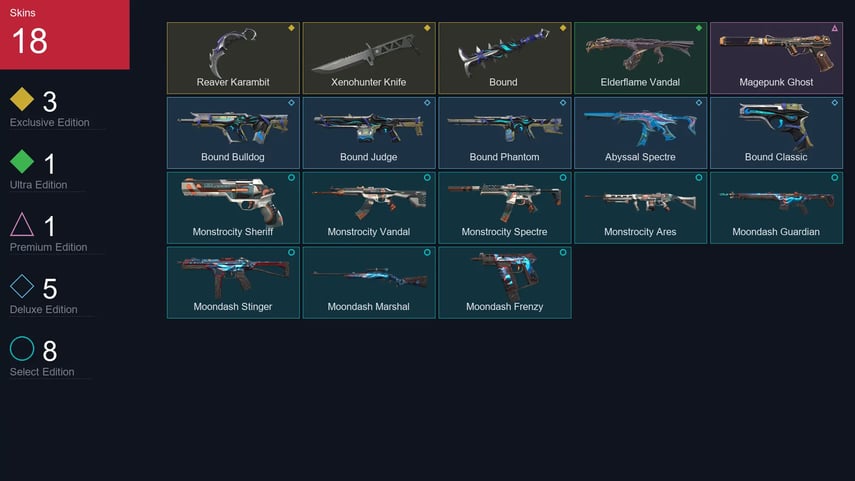Viewport: 855px width, 481px height.
Task: Select the Bound Classic pistol skin
Action: [x=776, y=133]
